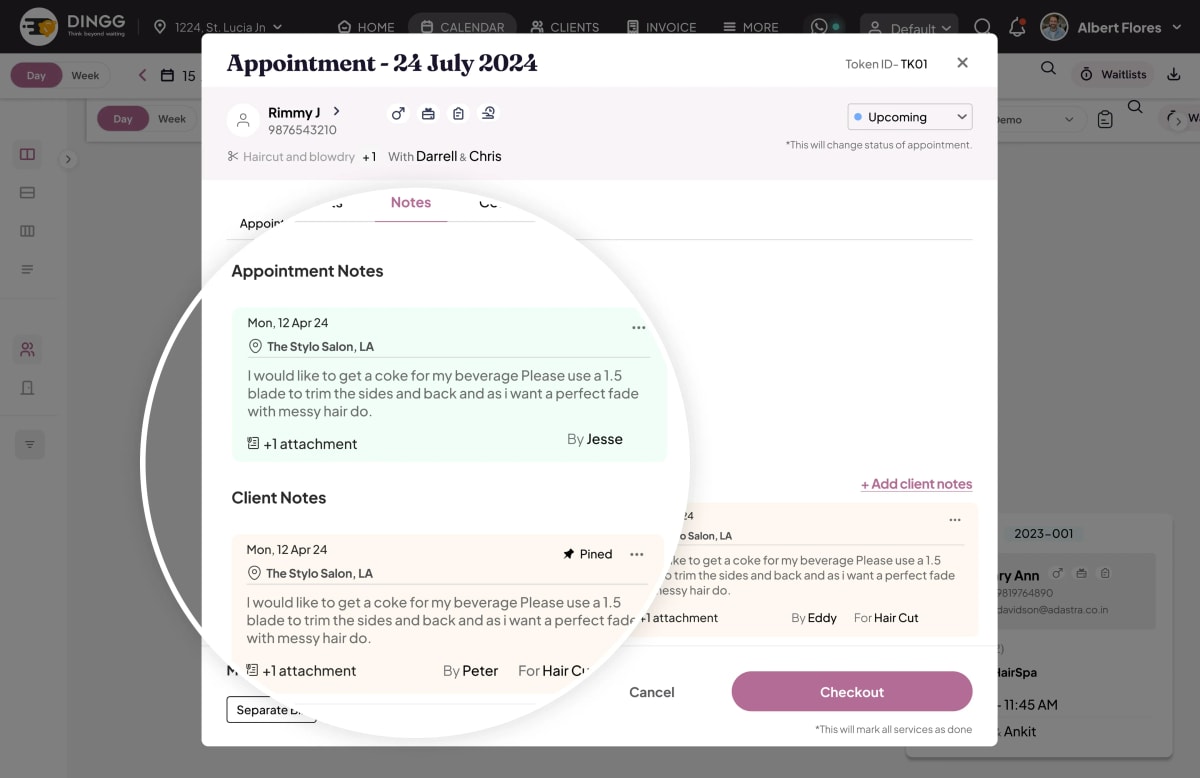Toggle the Pined marker on client note
The width and height of the screenshot is (1200, 778).
coord(588,554)
